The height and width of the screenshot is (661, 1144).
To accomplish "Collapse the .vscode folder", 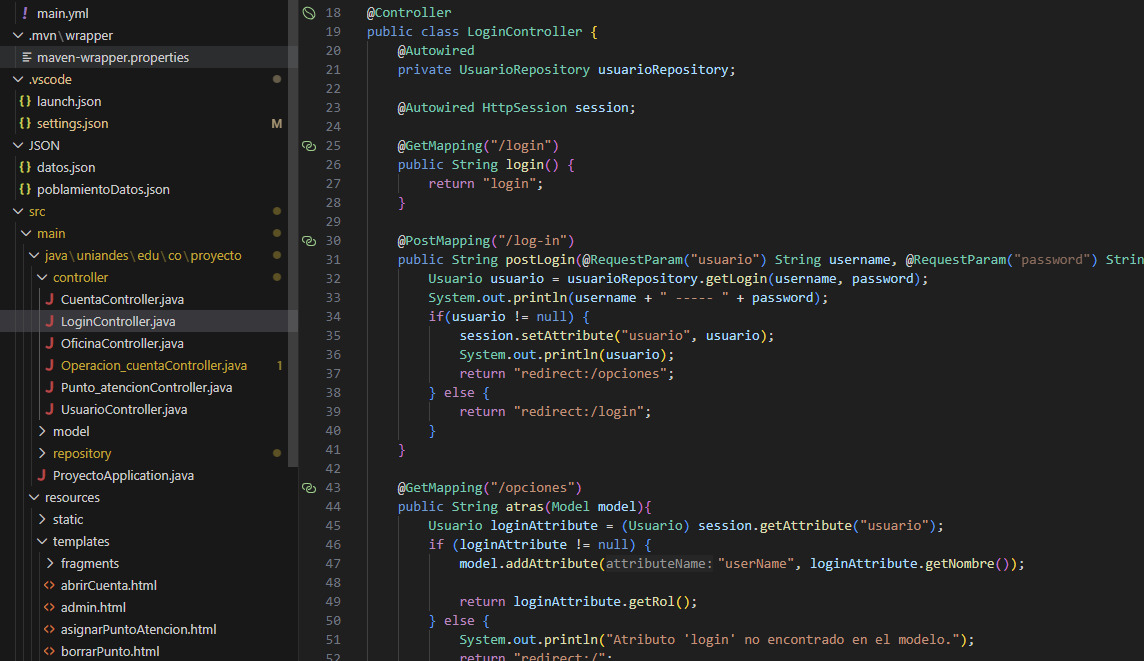I will point(18,79).
